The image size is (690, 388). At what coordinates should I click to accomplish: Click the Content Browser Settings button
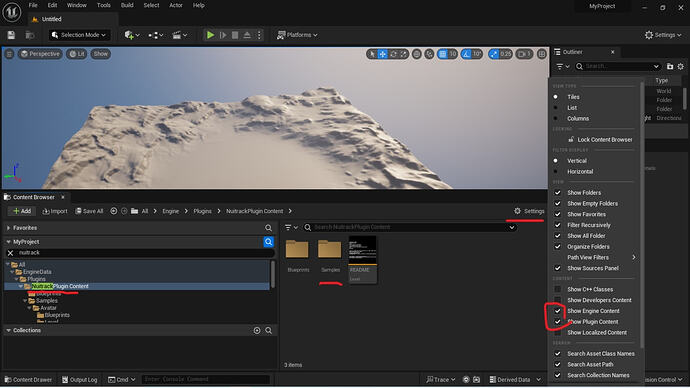529,211
